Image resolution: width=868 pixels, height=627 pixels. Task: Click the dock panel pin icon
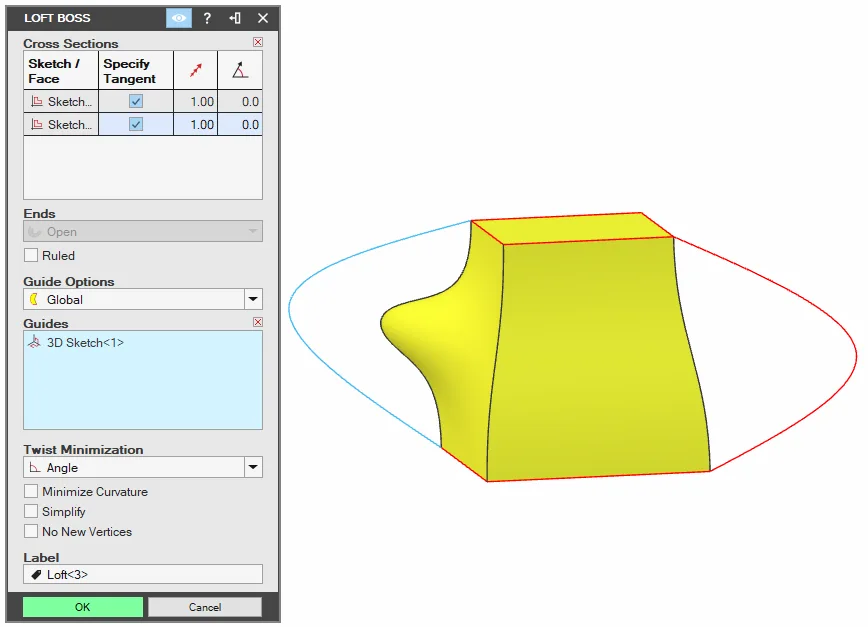pyautogui.click(x=235, y=18)
